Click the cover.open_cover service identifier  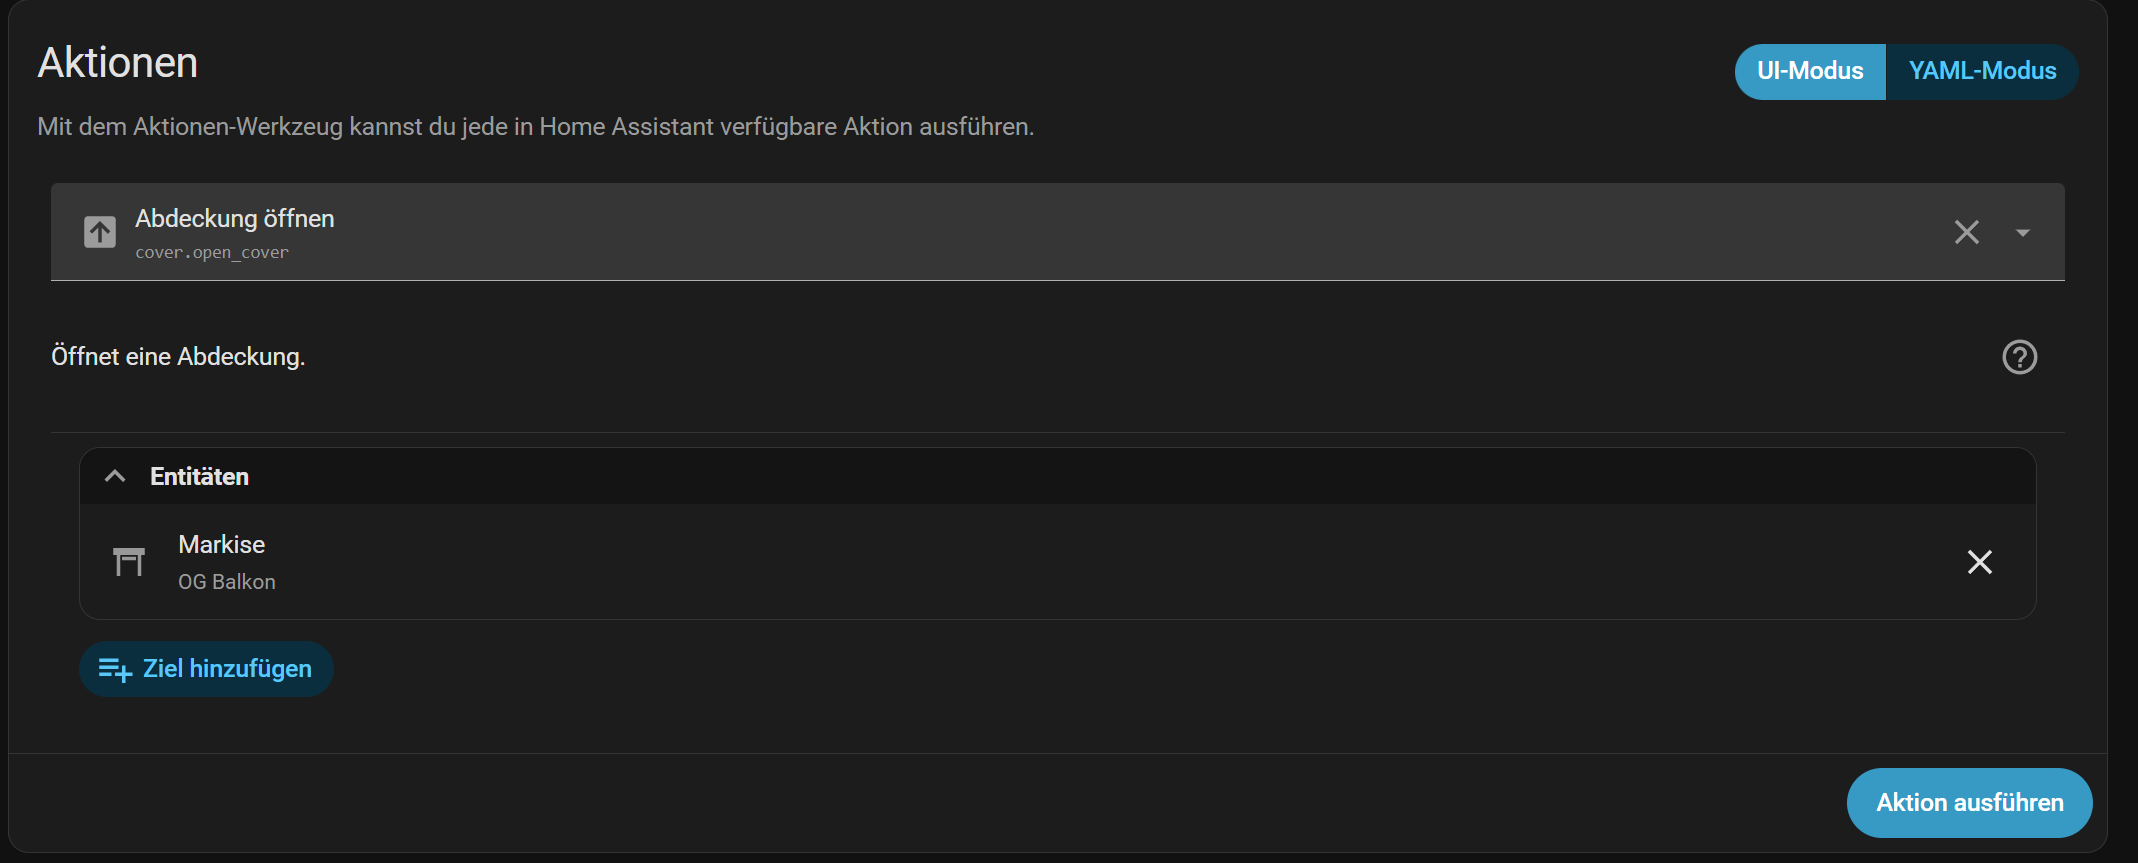pyautogui.click(x=212, y=253)
